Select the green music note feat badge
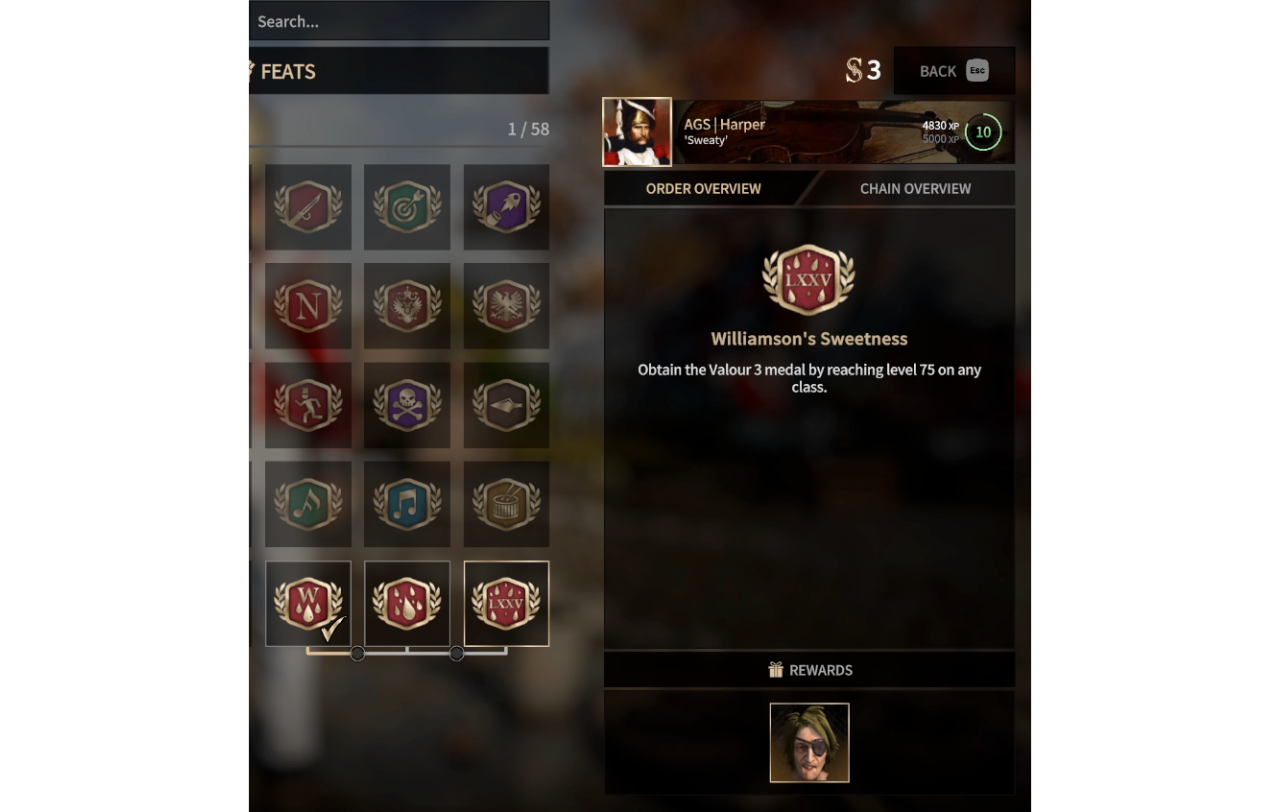 [x=308, y=504]
